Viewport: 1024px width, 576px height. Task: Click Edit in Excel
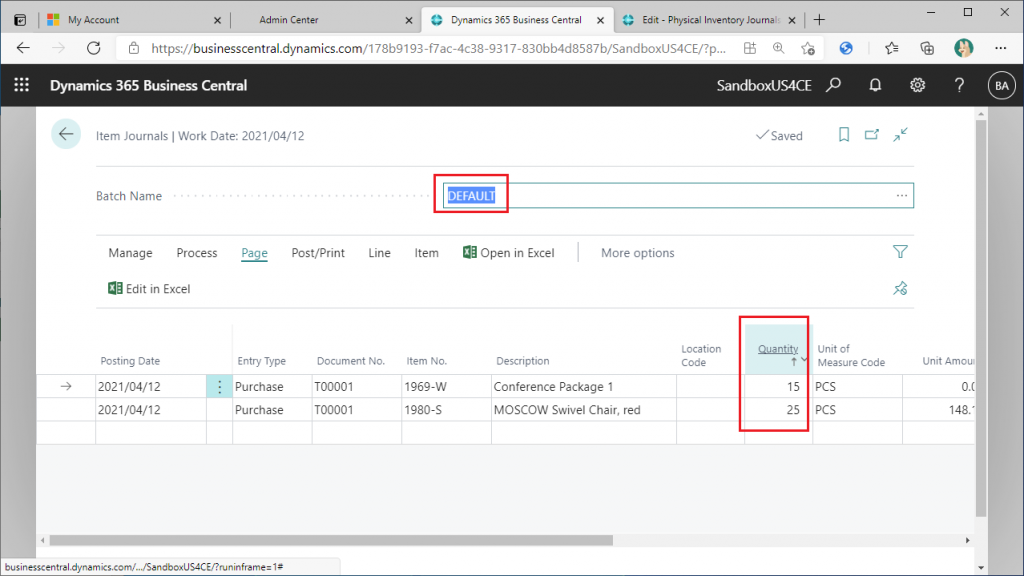(x=149, y=289)
